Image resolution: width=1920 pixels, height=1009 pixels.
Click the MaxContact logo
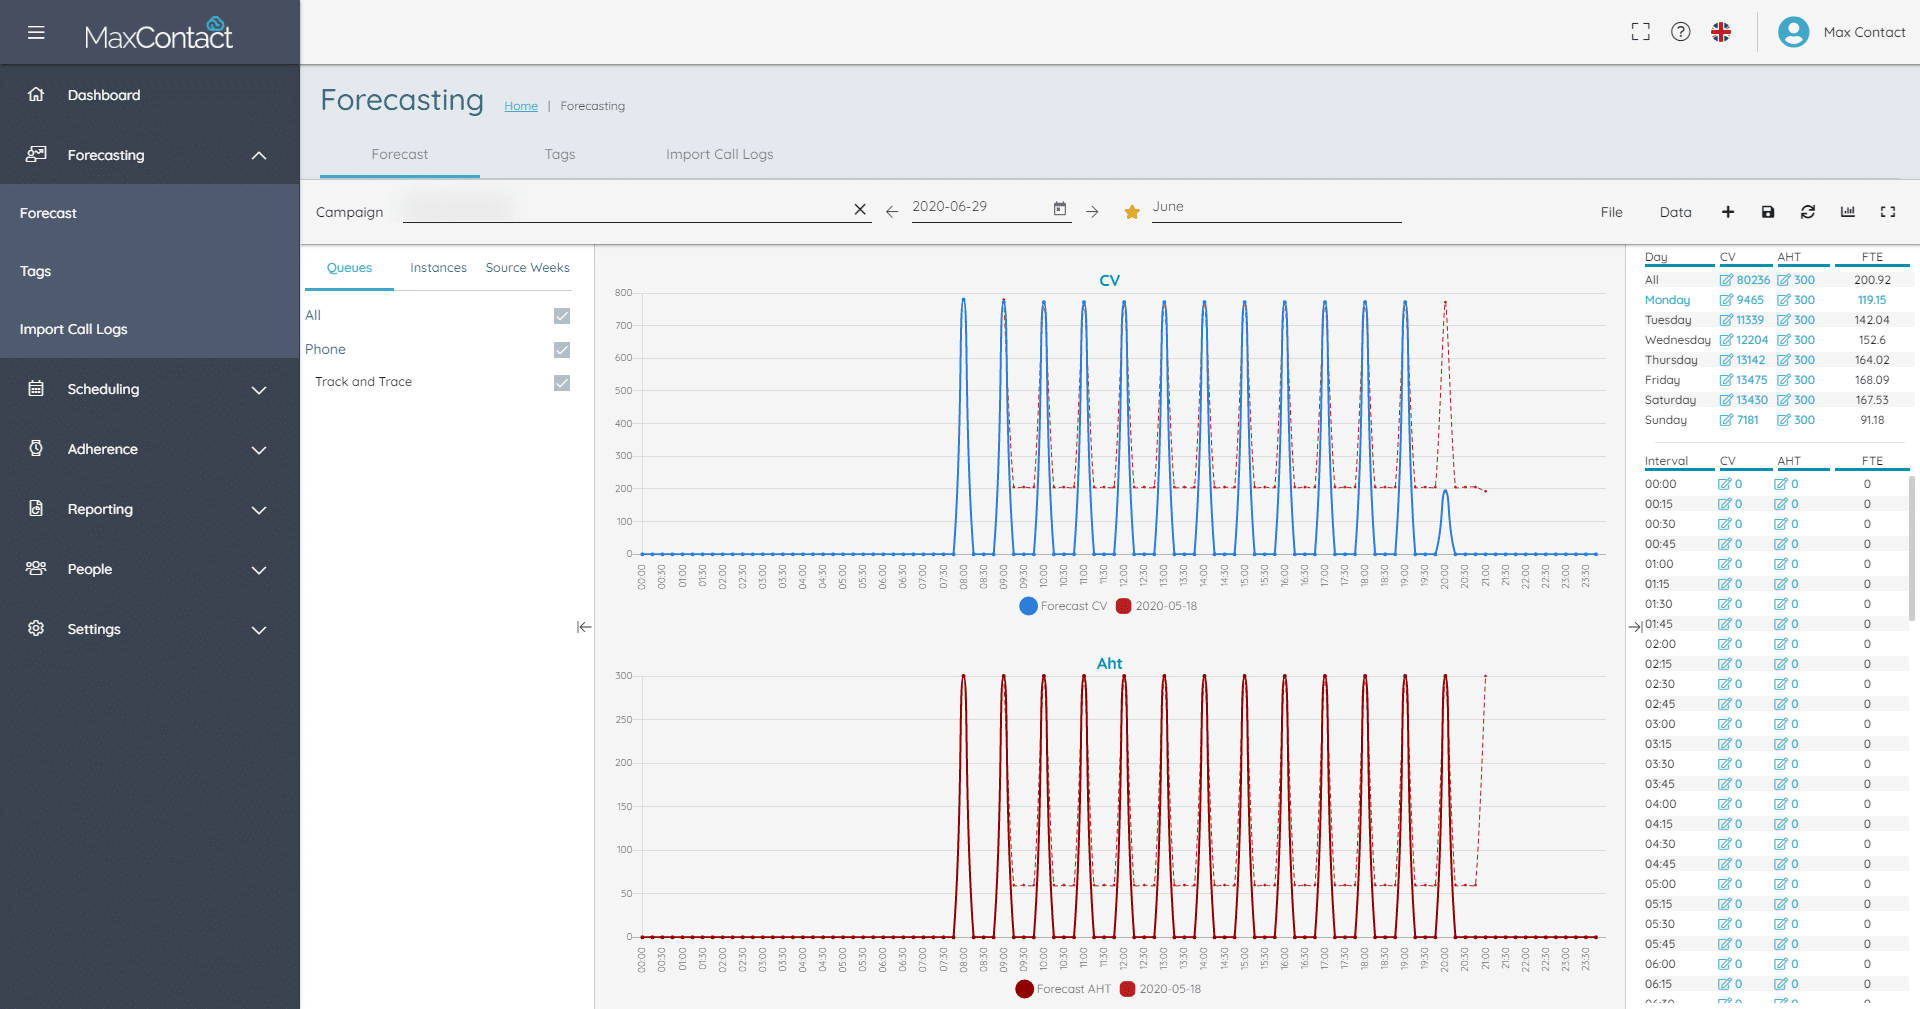[x=158, y=33]
